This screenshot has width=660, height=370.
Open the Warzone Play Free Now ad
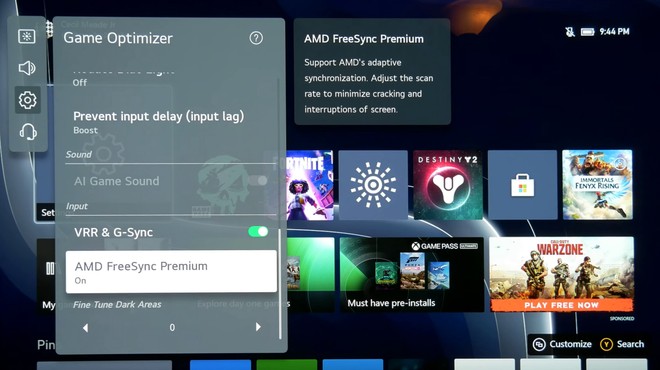[x=562, y=274]
